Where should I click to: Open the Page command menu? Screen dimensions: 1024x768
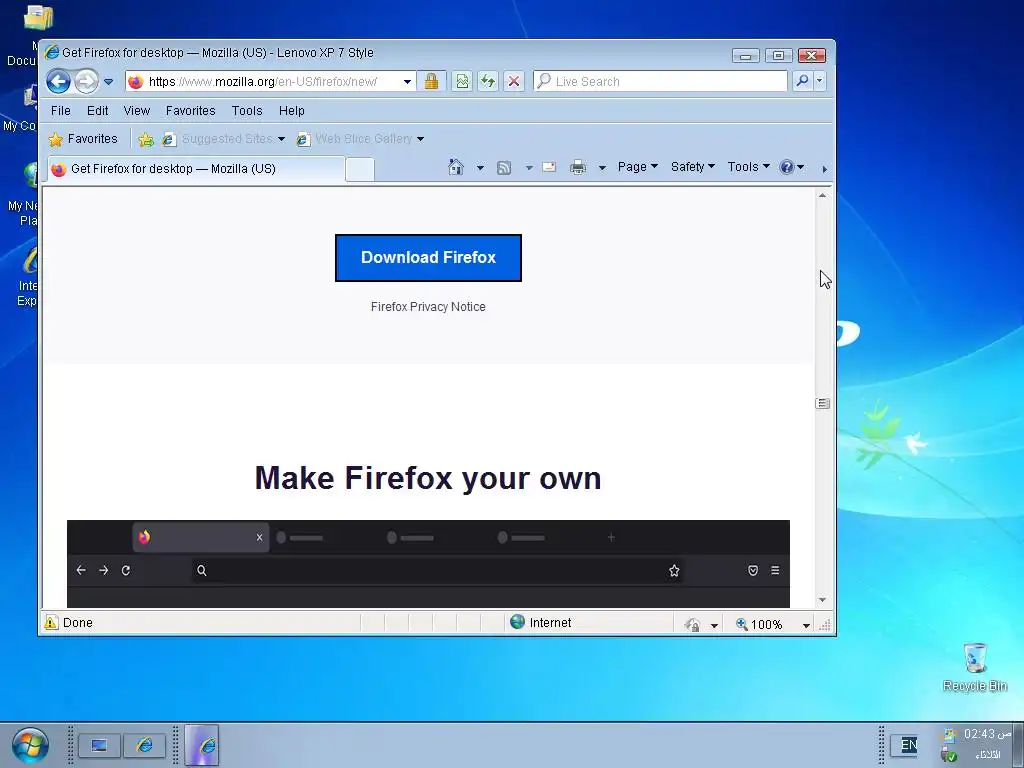[637, 167]
